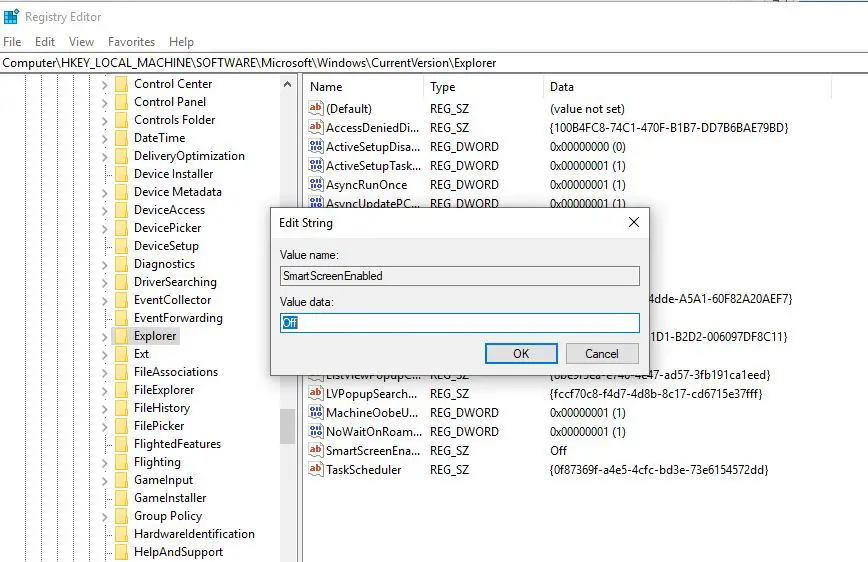
Task: Close the Edit String dialog
Action: (x=634, y=223)
